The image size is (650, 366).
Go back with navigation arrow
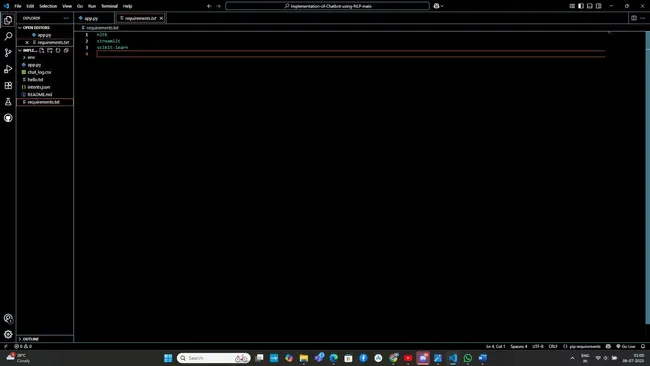click(x=209, y=6)
